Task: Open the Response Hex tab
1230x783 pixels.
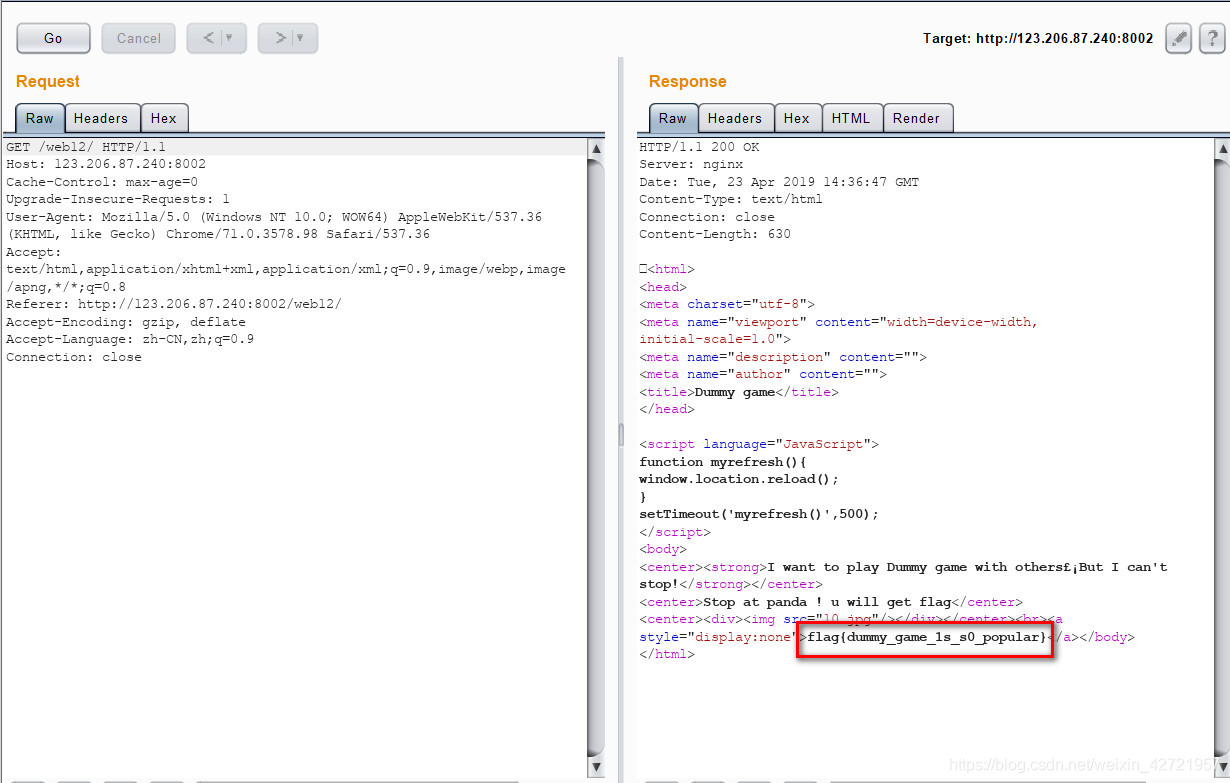Action: [x=797, y=118]
